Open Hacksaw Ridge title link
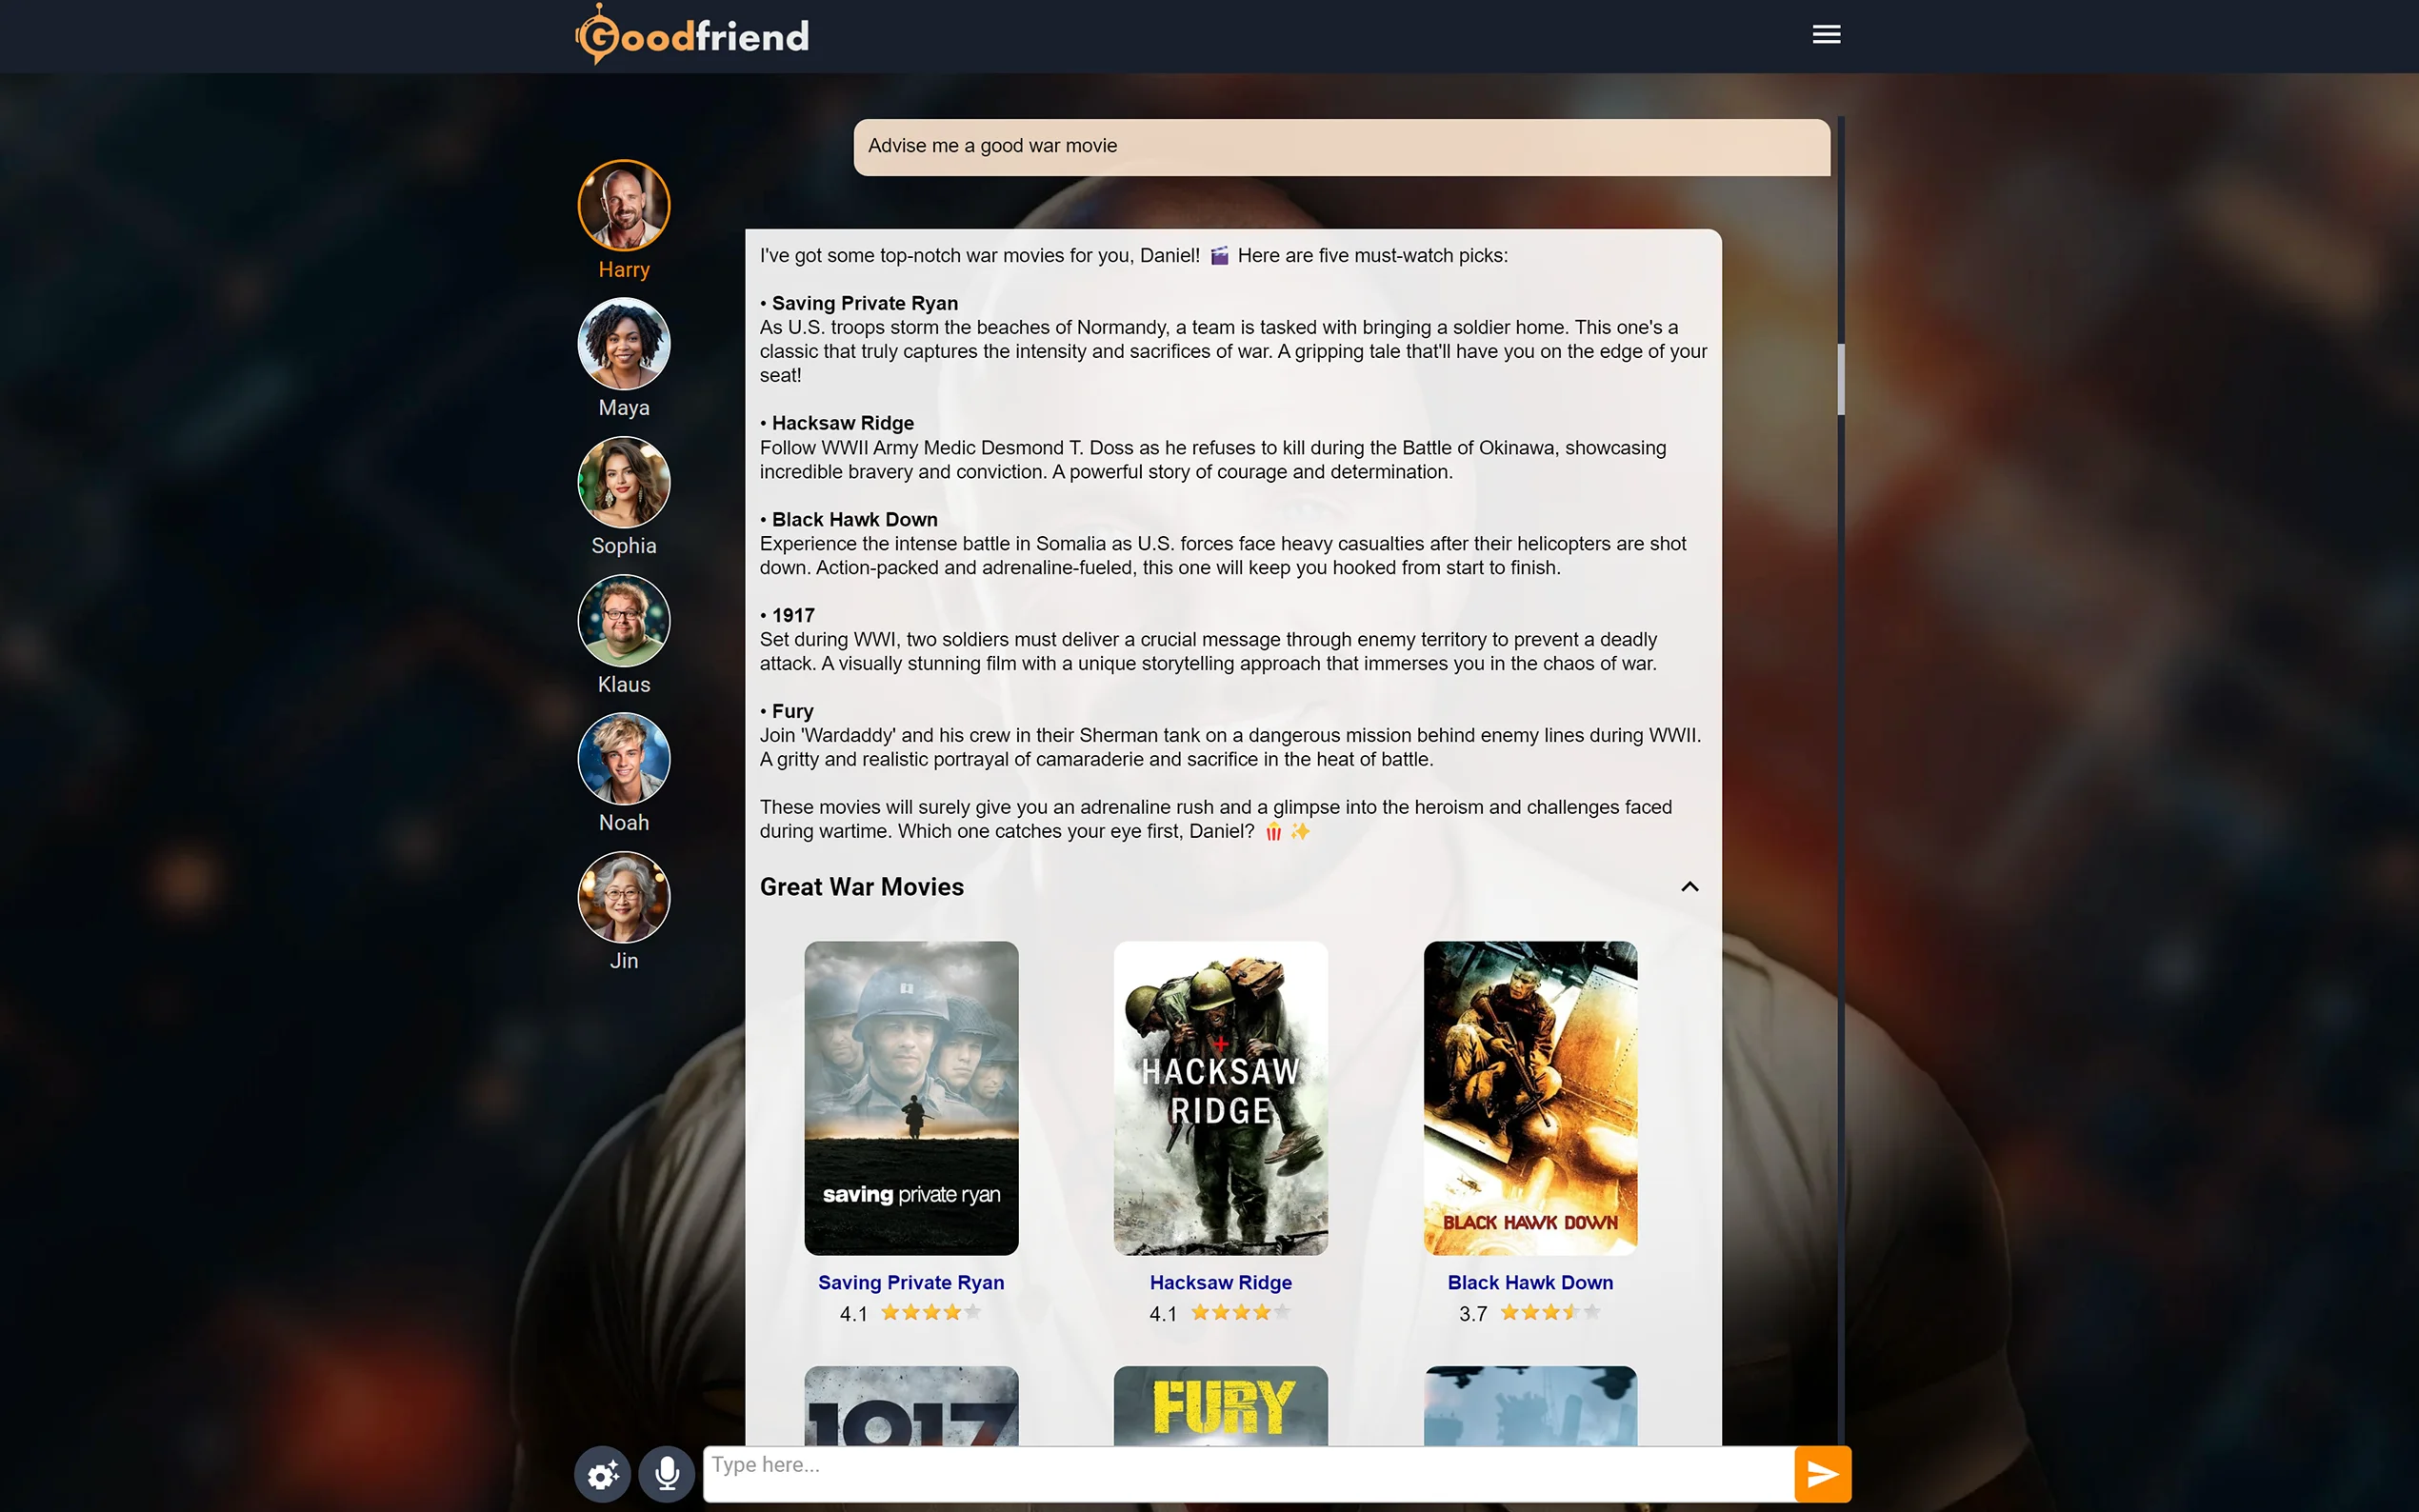The width and height of the screenshot is (2419, 1512). point(1220,1282)
